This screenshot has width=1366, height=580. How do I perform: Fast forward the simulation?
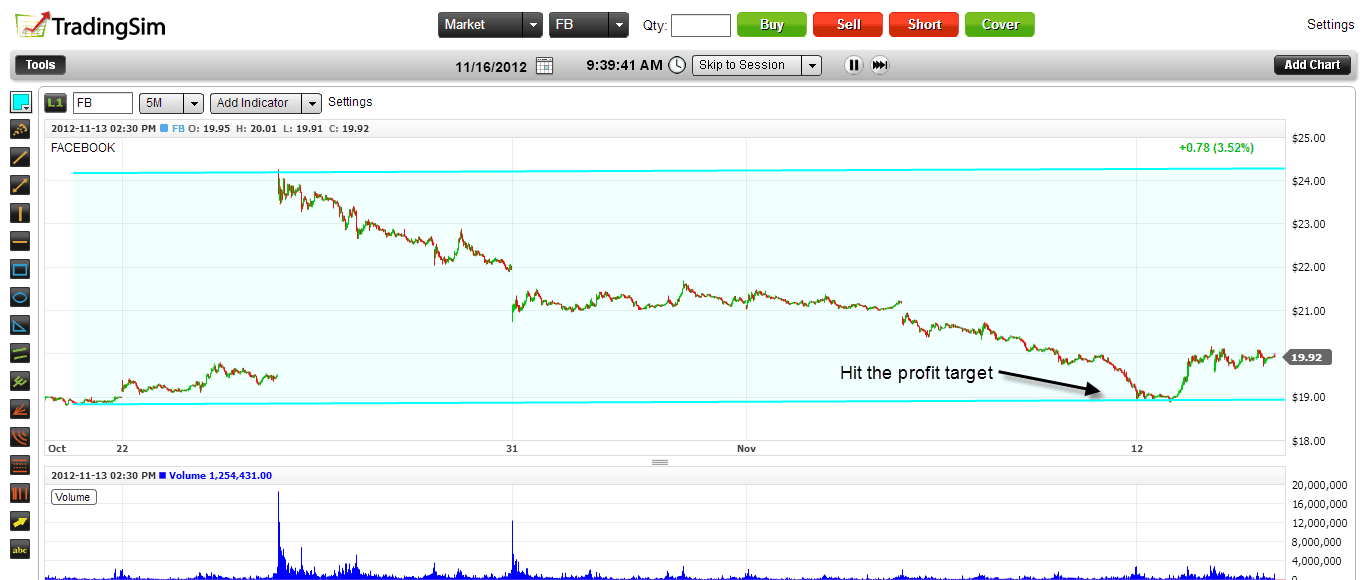click(x=880, y=65)
